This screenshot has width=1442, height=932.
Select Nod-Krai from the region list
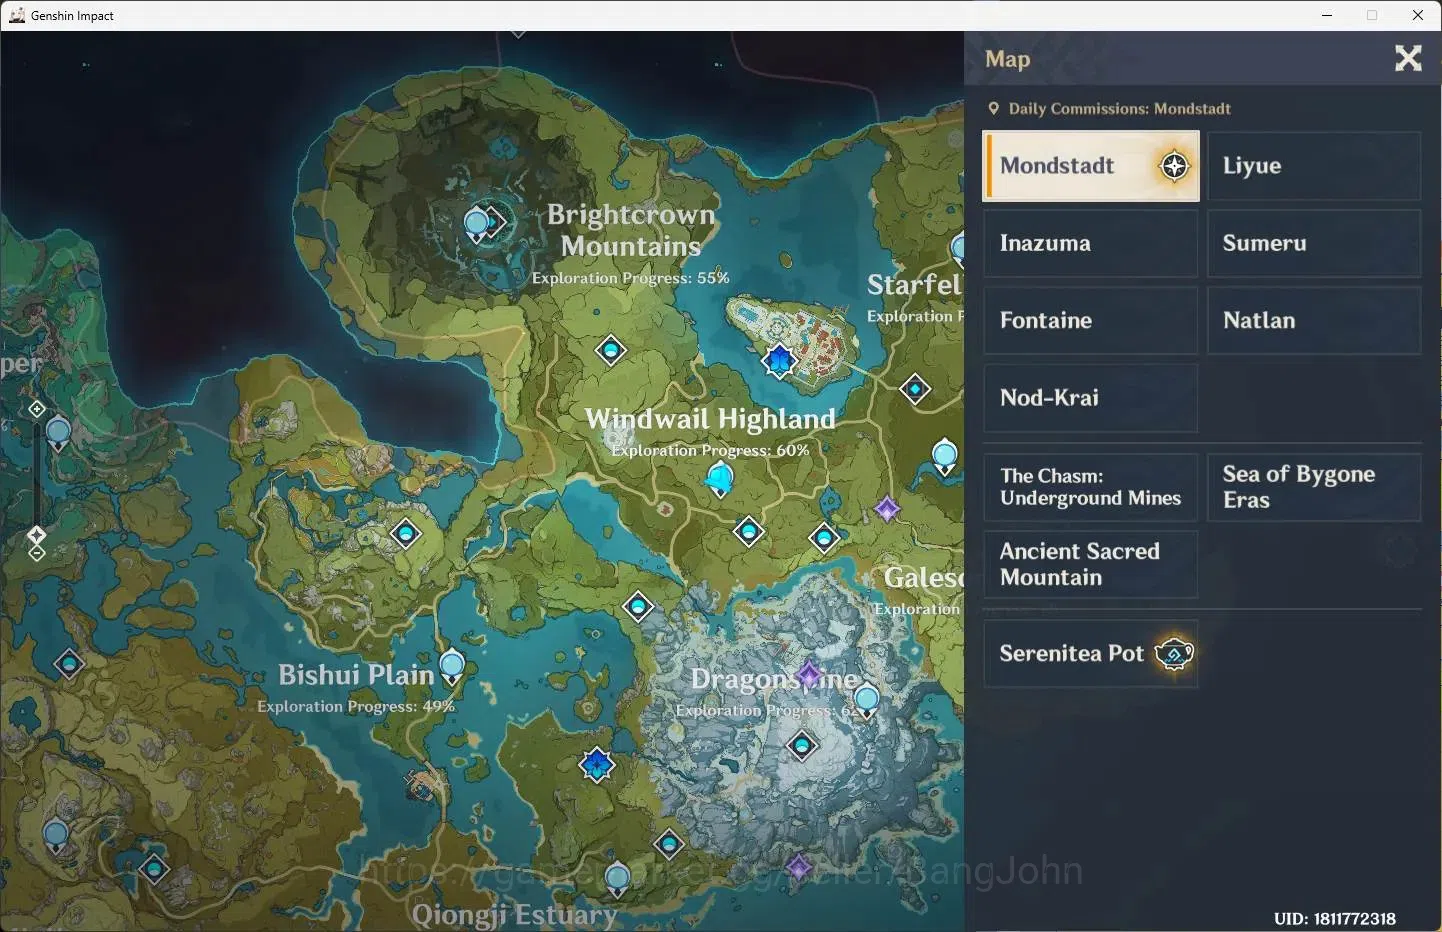pos(1091,398)
